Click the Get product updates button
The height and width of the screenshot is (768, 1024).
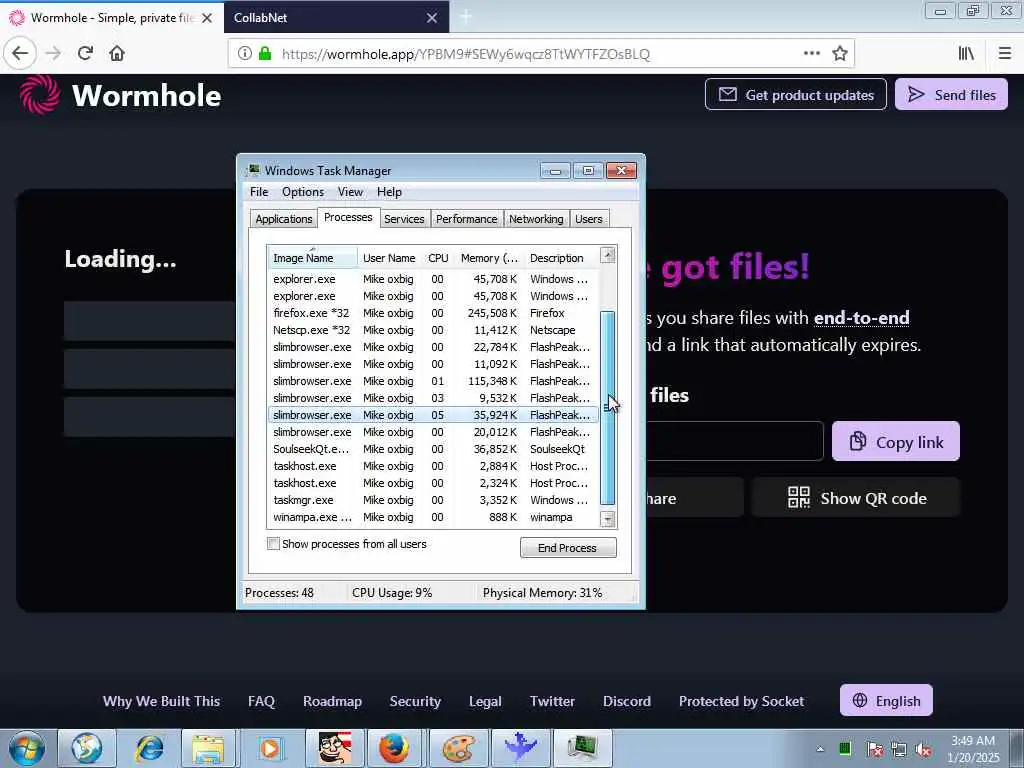(795, 95)
